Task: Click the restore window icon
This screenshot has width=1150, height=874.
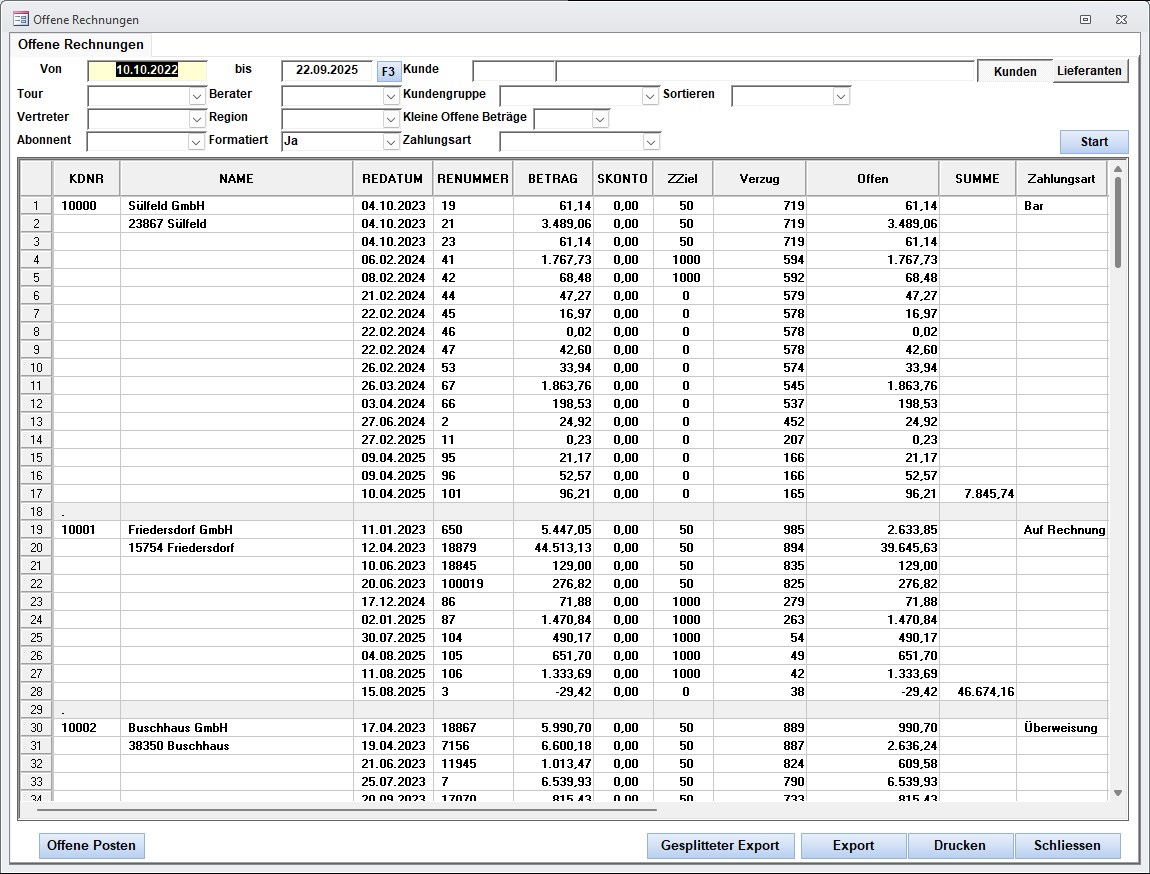Action: pyautogui.click(x=1085, y=19)
